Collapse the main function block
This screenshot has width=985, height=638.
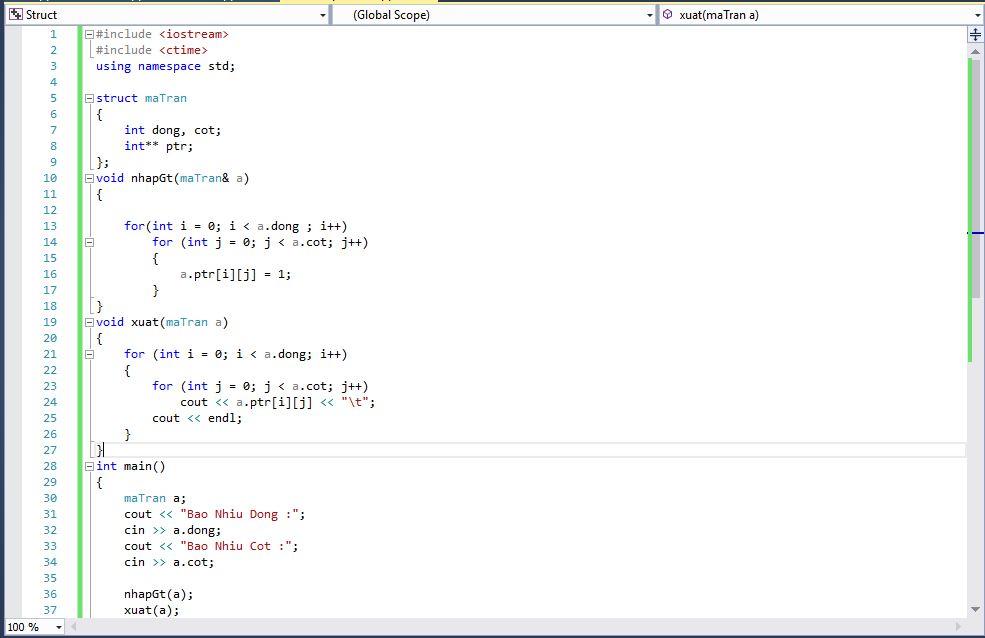click(x=90, y=466)
